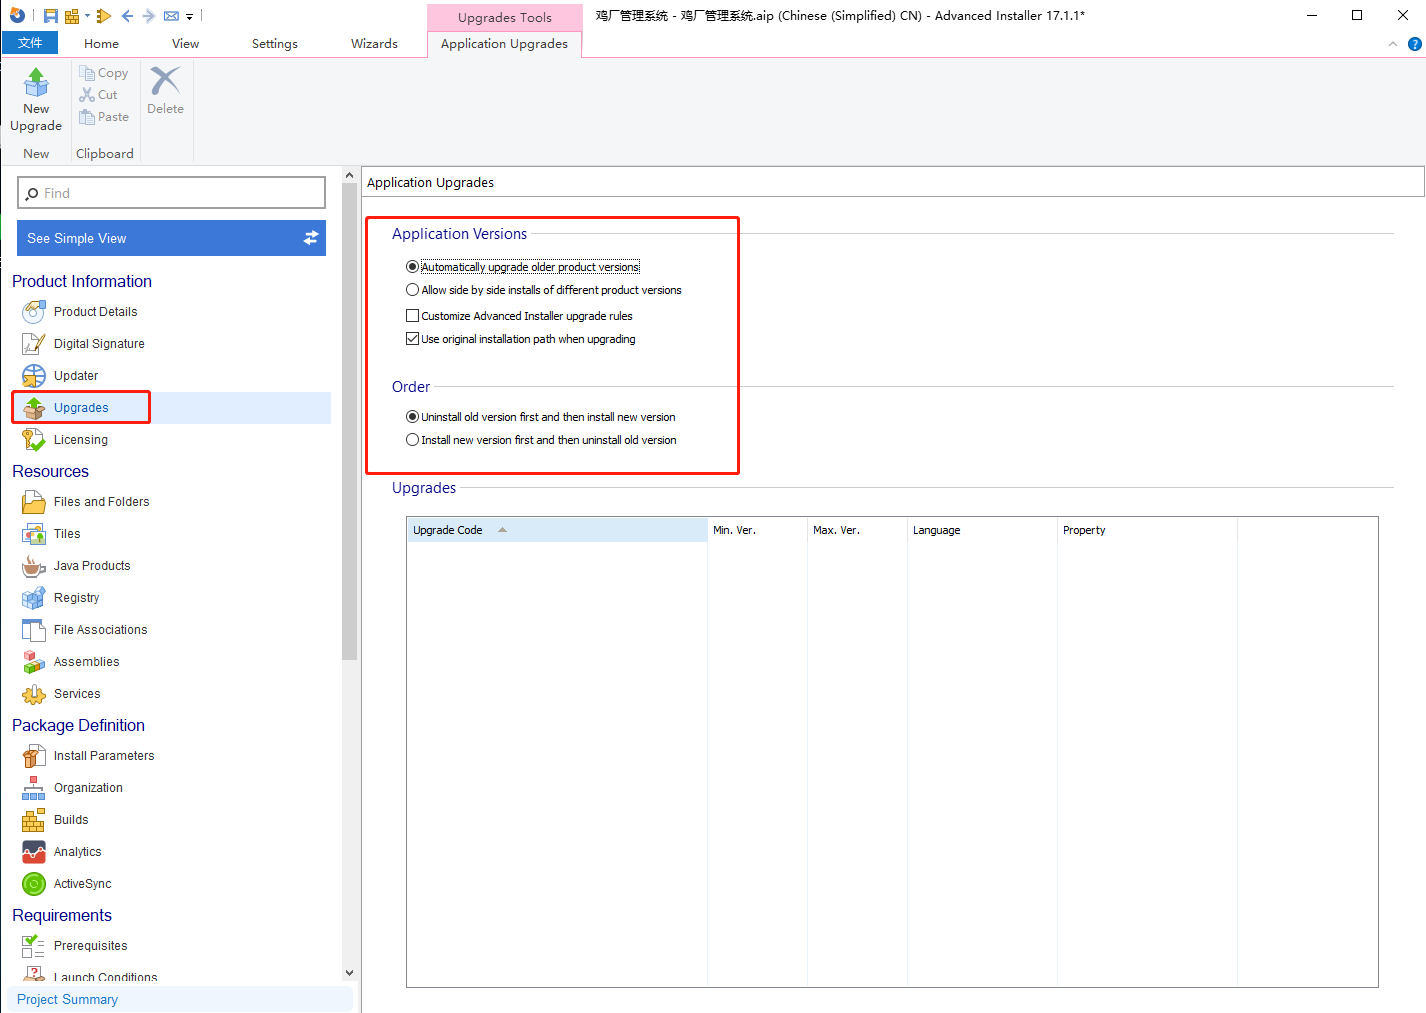Sort by the Upgrade Code column header
The width and height of the screenshot is (1426, 1013).
556,530
